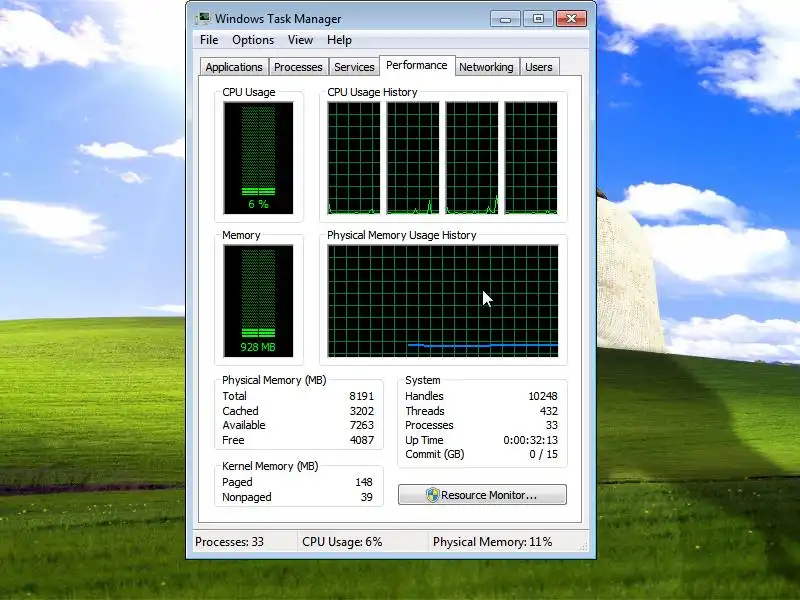Viewport: 800px width, 600px height.
Task: Click the Commit (GB) value 0 / 15
Action: click(x=543, y=454)
